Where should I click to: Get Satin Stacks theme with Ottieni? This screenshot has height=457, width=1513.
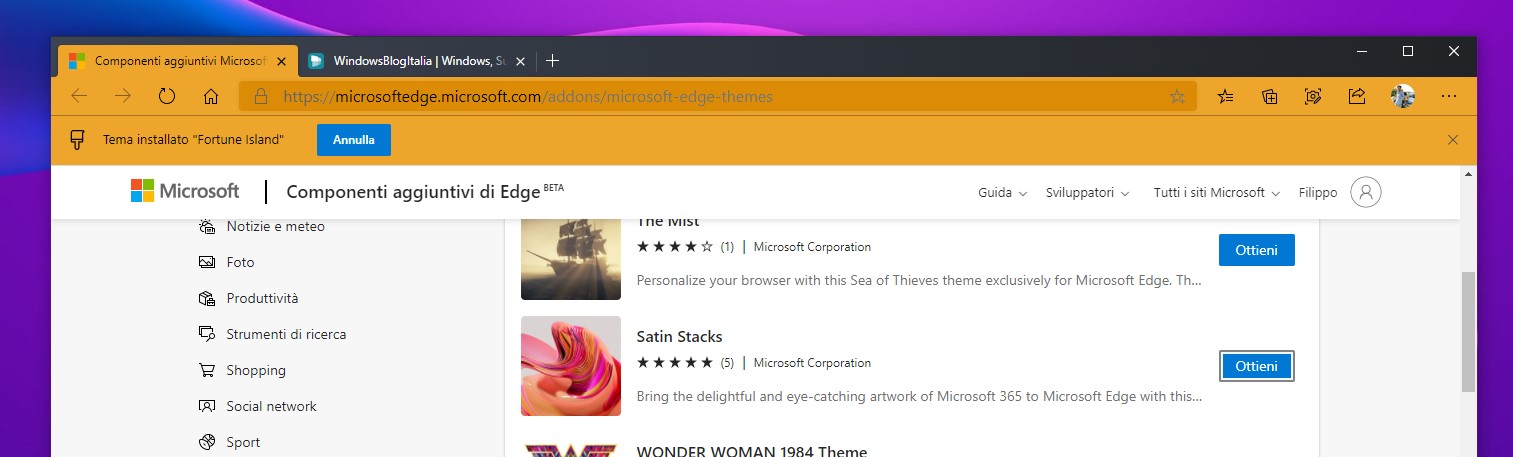coord(1257,366)
